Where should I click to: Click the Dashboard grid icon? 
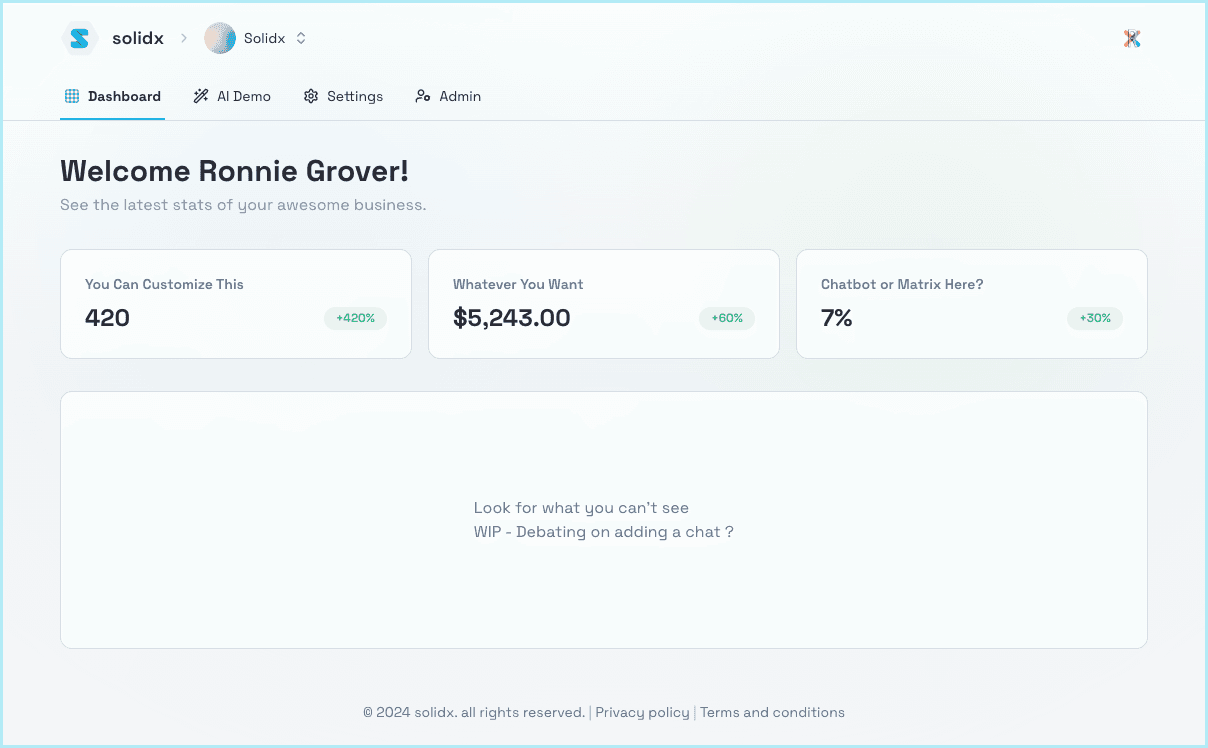coord(72,97)
